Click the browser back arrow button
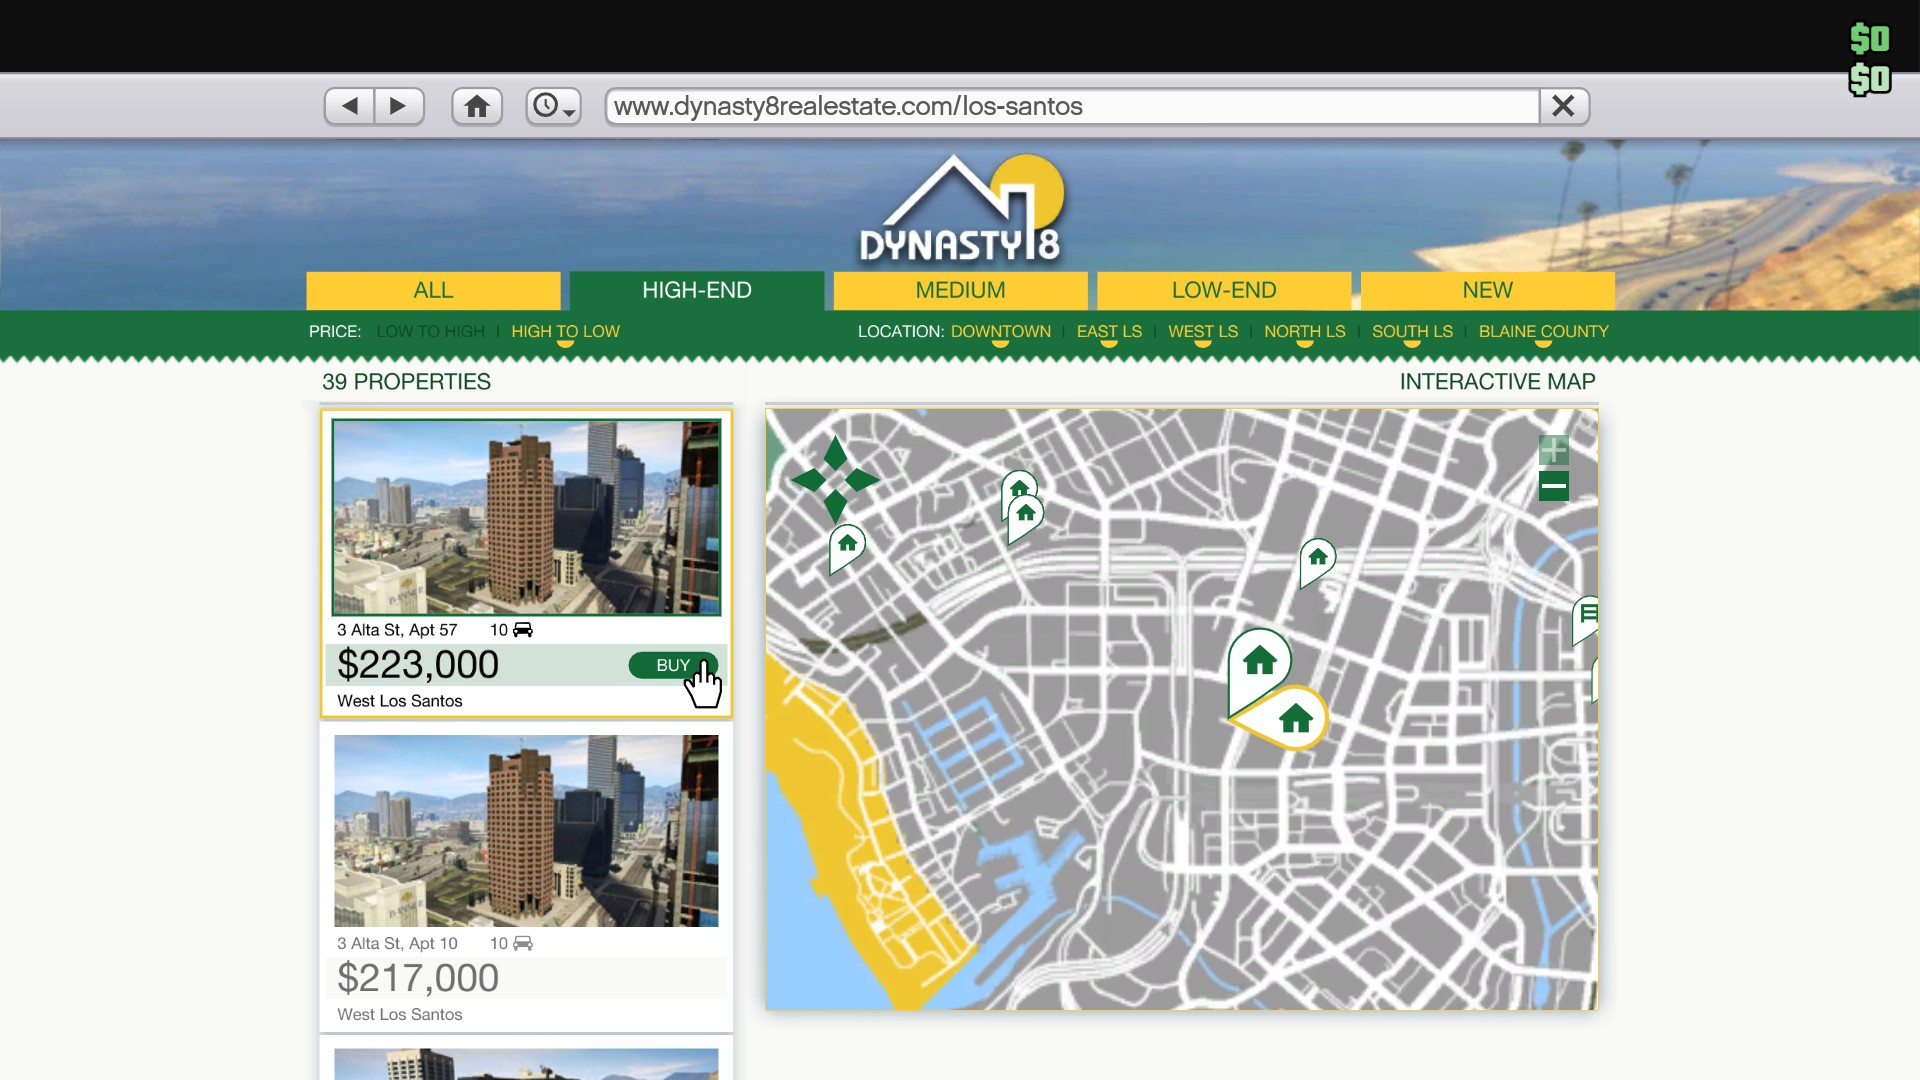Image resolution: width=1920 pixels, height=1080 pixels. tap(350, 106)
